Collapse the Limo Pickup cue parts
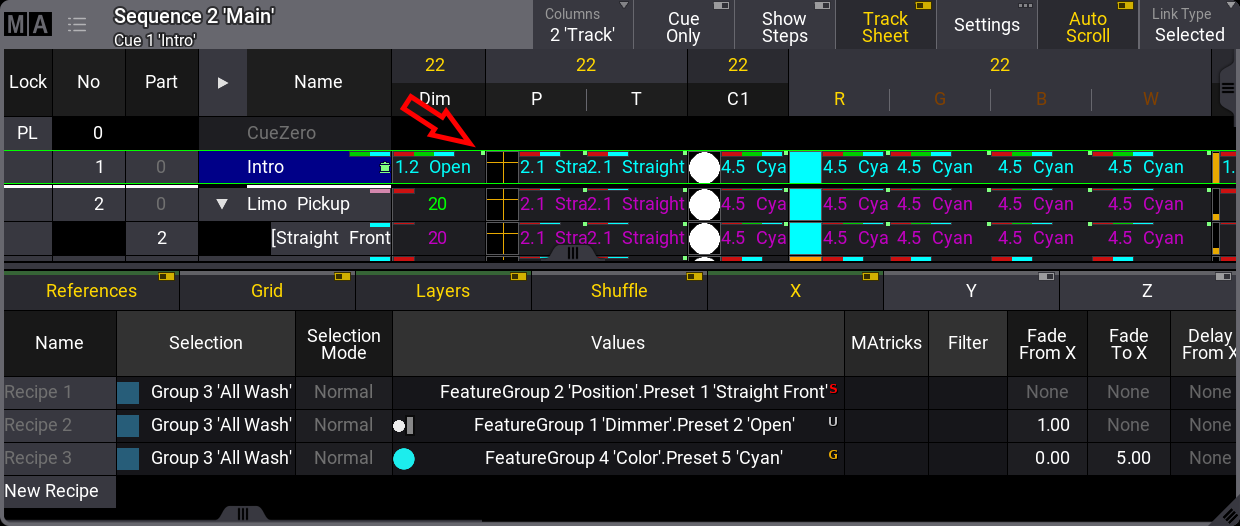 click(x=222, y=204)
